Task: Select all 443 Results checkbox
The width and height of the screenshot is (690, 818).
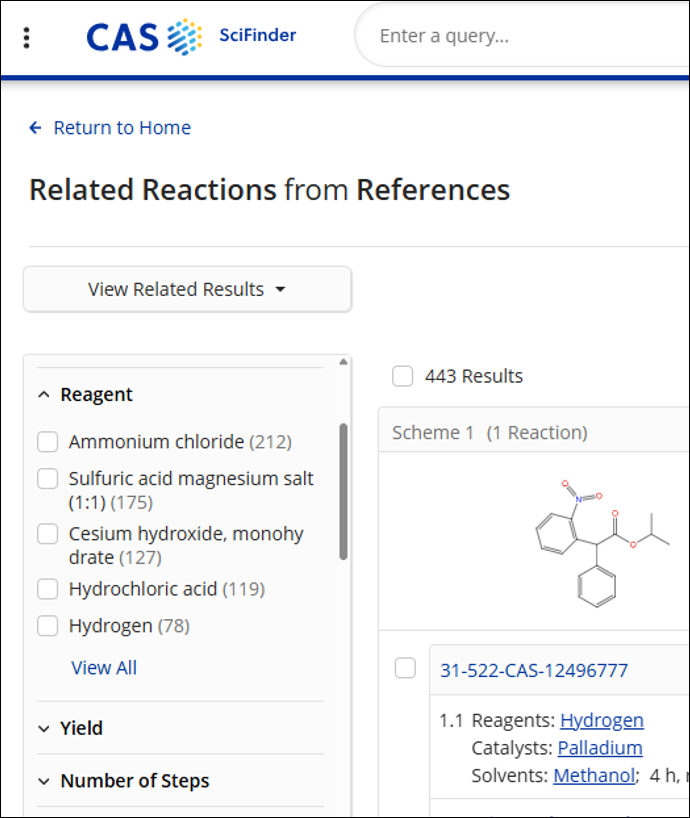Action: 403,376
